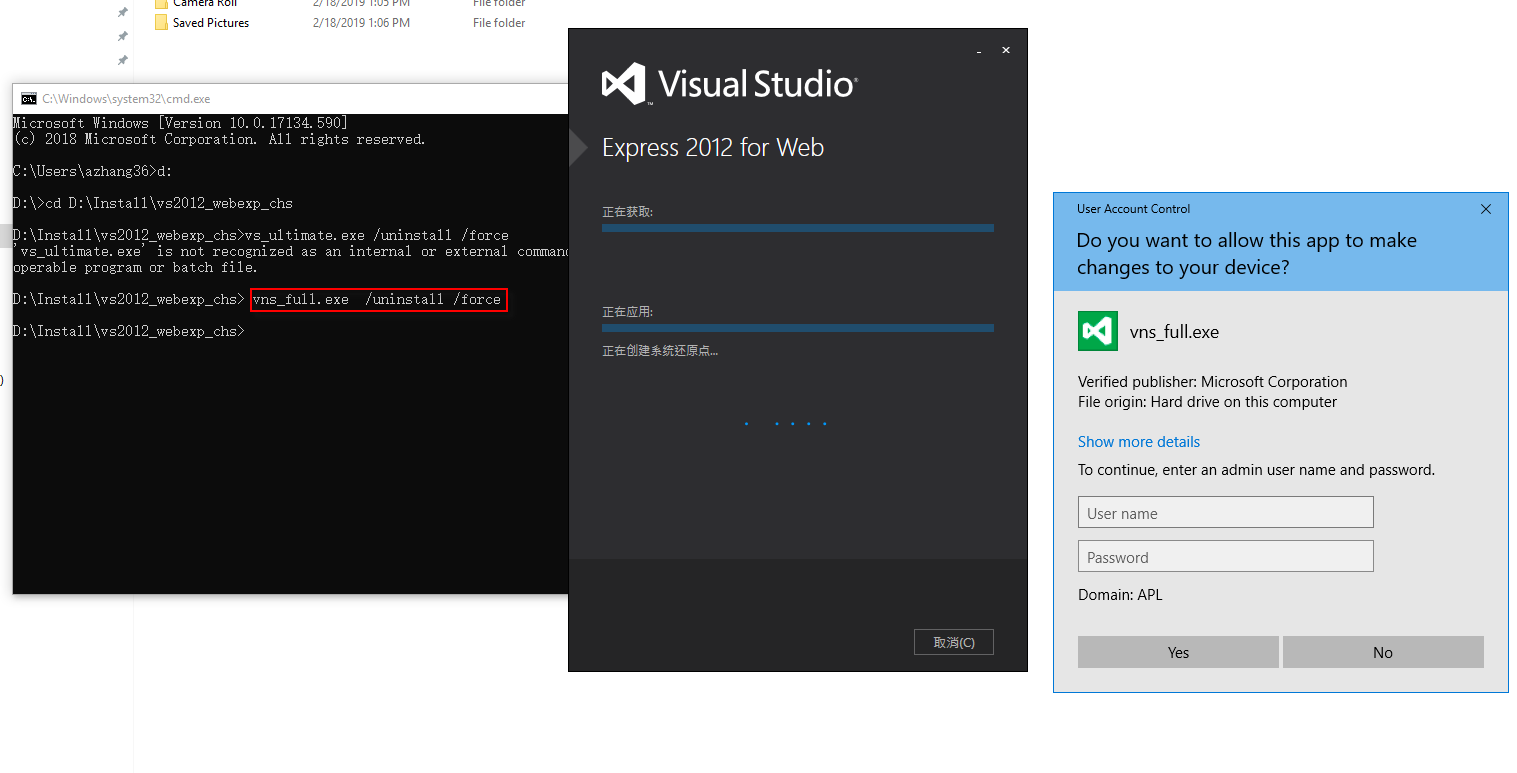
Task: Click the middle pin icon in Quick Access
Action: point(121,38)
